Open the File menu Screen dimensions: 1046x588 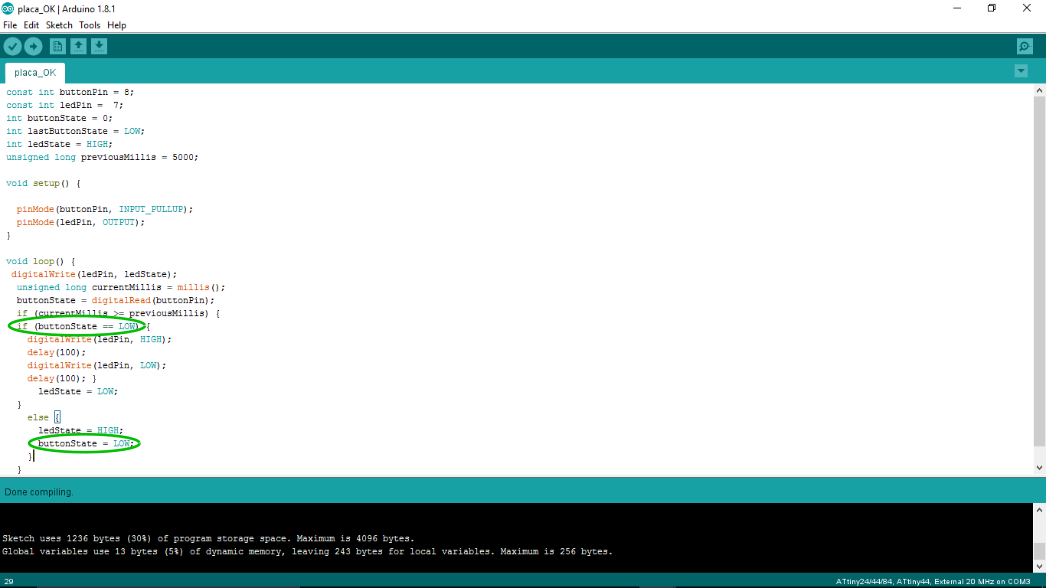point(10,25)
